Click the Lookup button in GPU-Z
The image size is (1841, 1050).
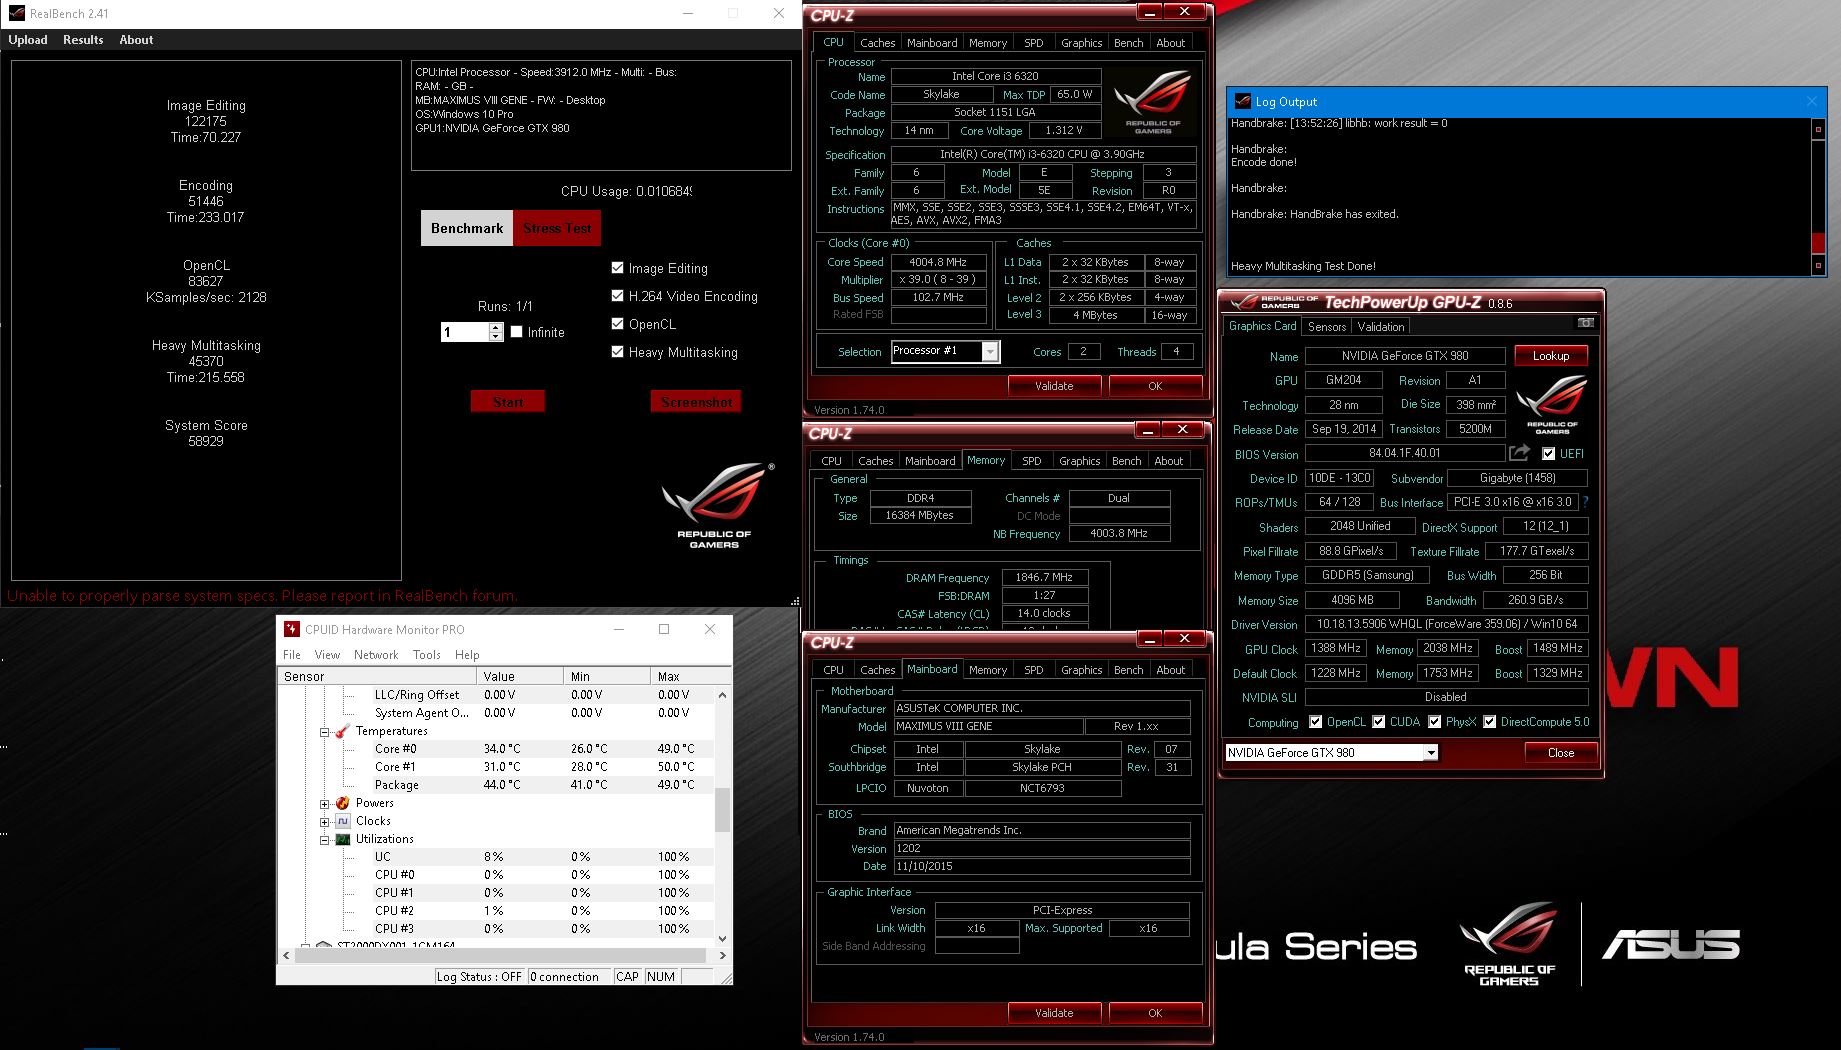pos(1551,356)
